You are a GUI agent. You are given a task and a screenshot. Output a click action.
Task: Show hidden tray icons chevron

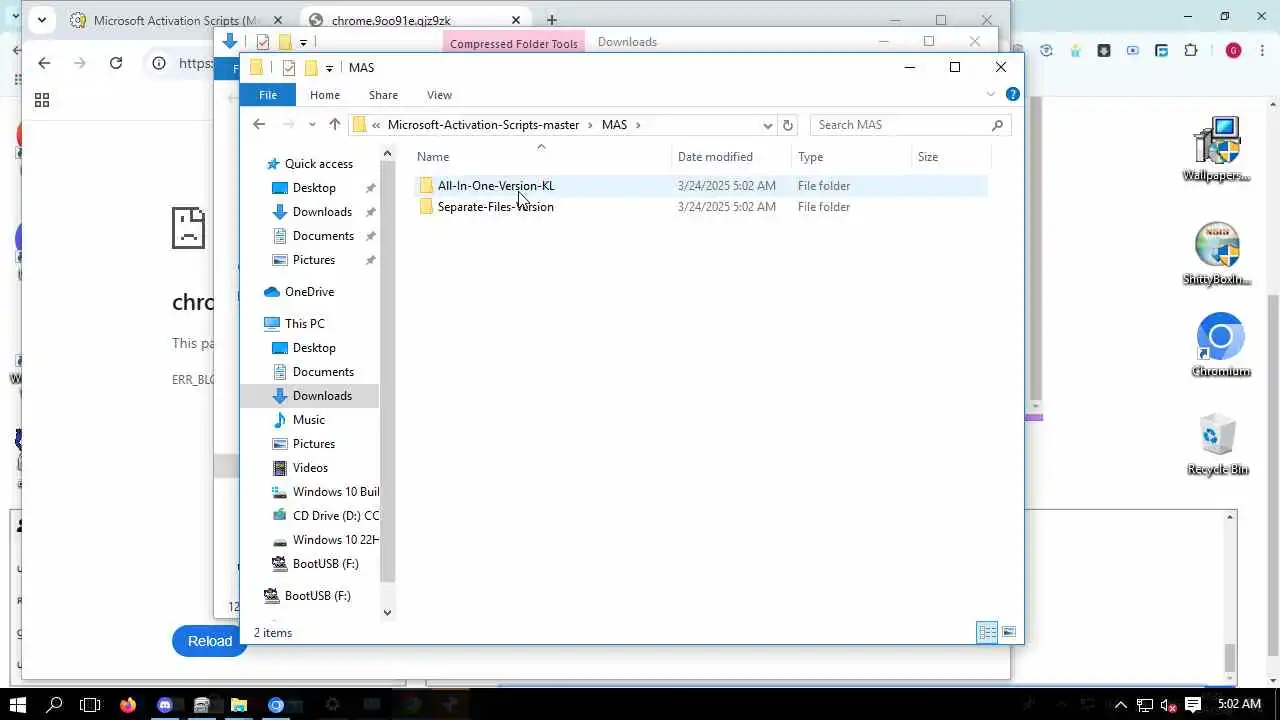(1121, 705)
